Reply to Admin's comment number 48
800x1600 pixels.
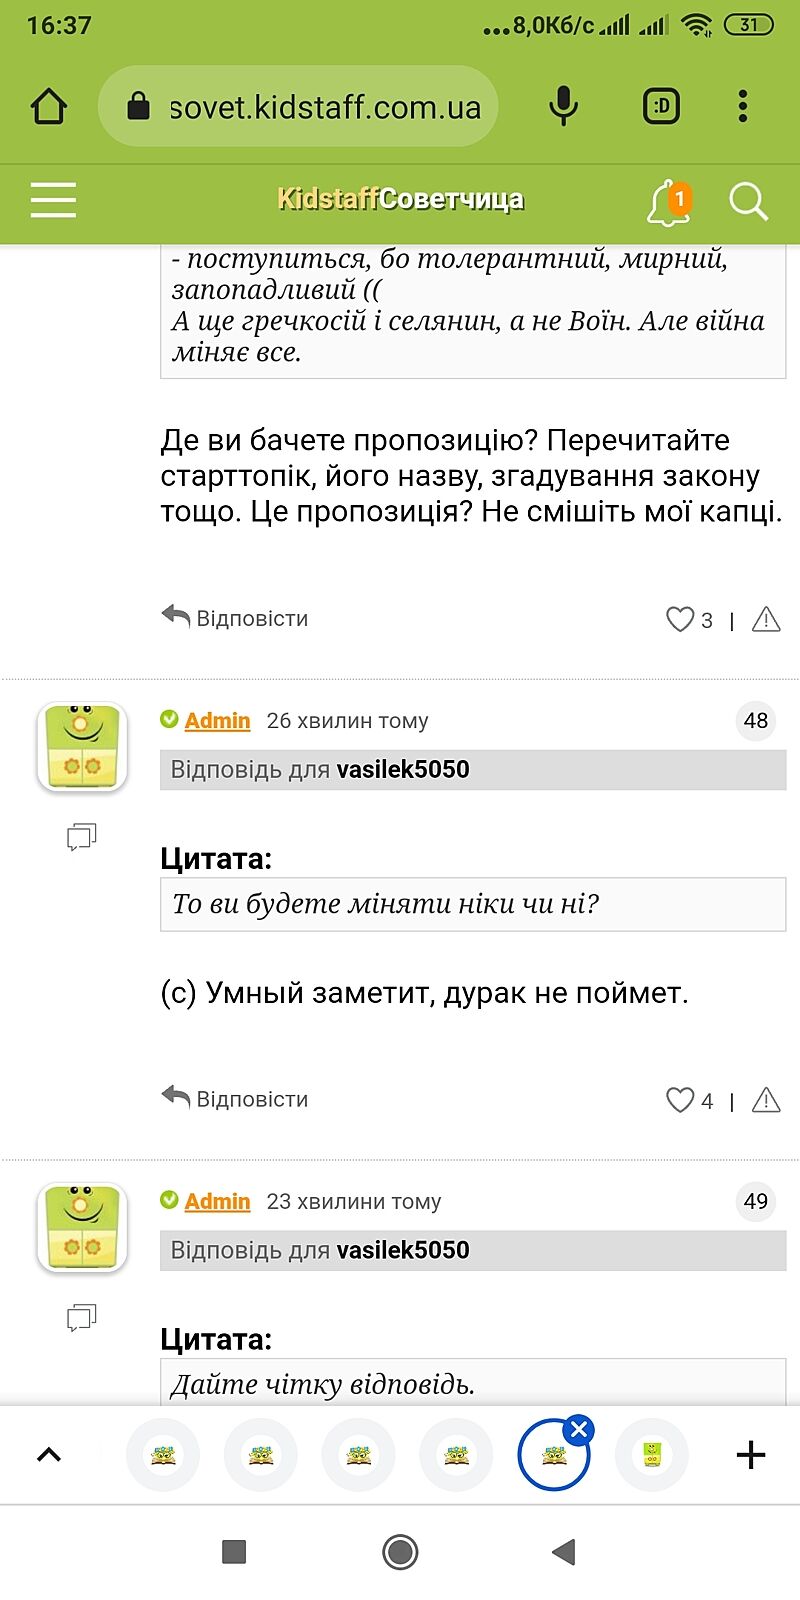tap(236, 1099)
